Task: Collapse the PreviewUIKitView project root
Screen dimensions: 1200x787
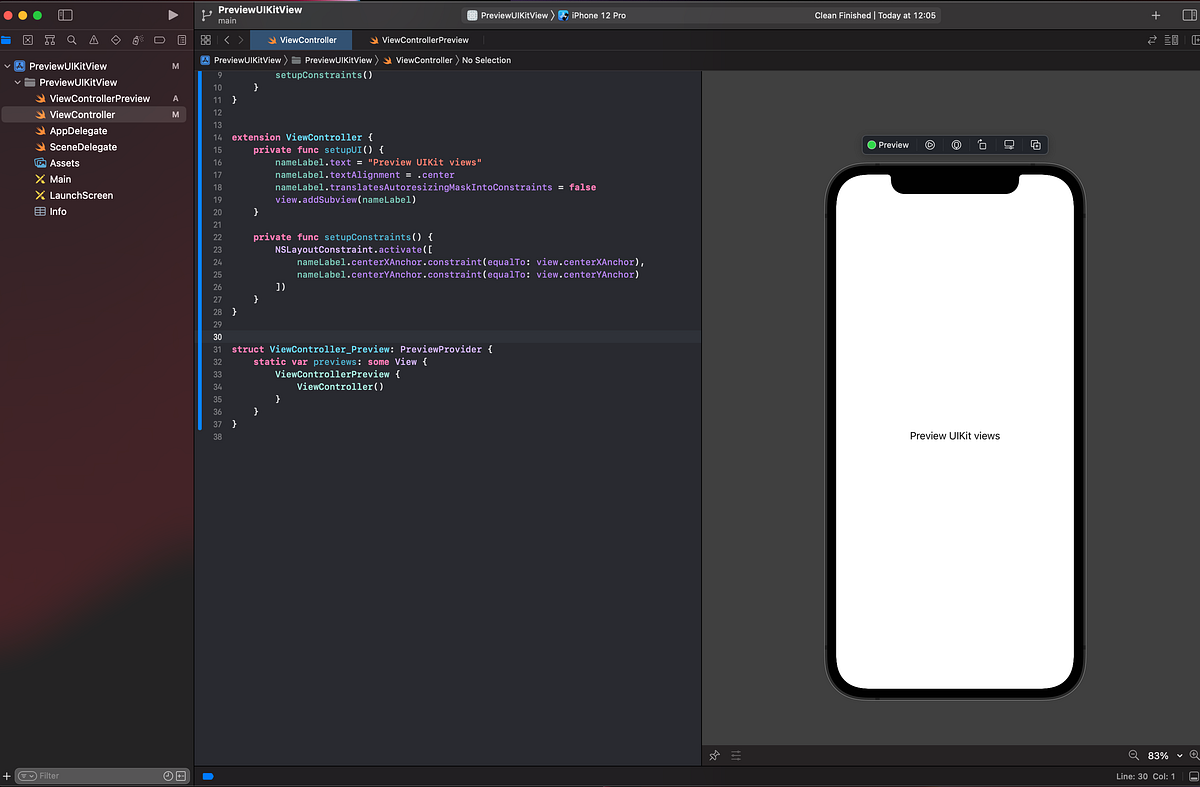Action: (x=8, y=66)
